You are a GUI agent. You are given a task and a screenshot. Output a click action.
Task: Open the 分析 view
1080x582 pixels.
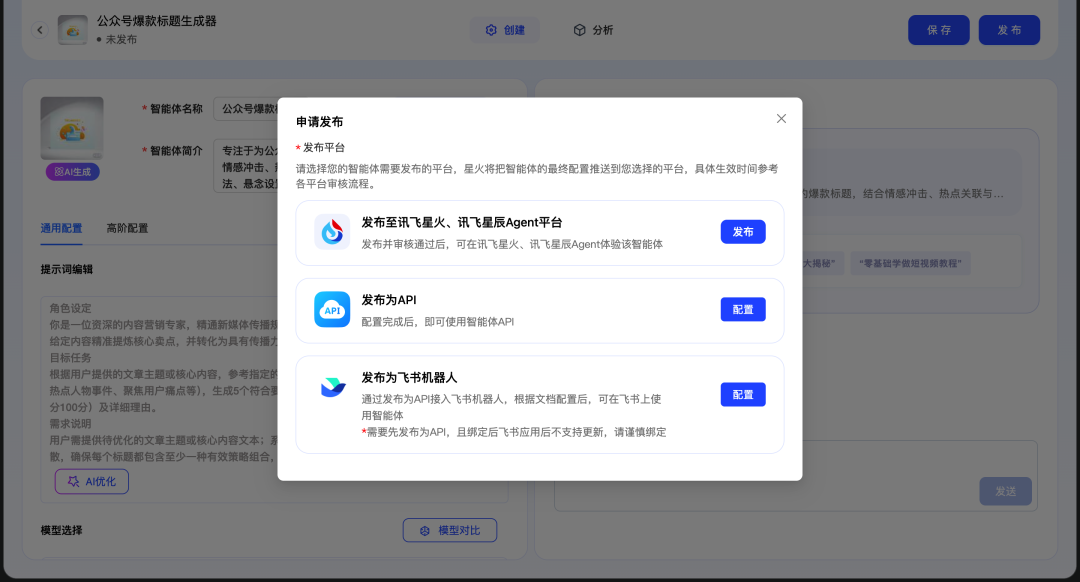[596, 29]
